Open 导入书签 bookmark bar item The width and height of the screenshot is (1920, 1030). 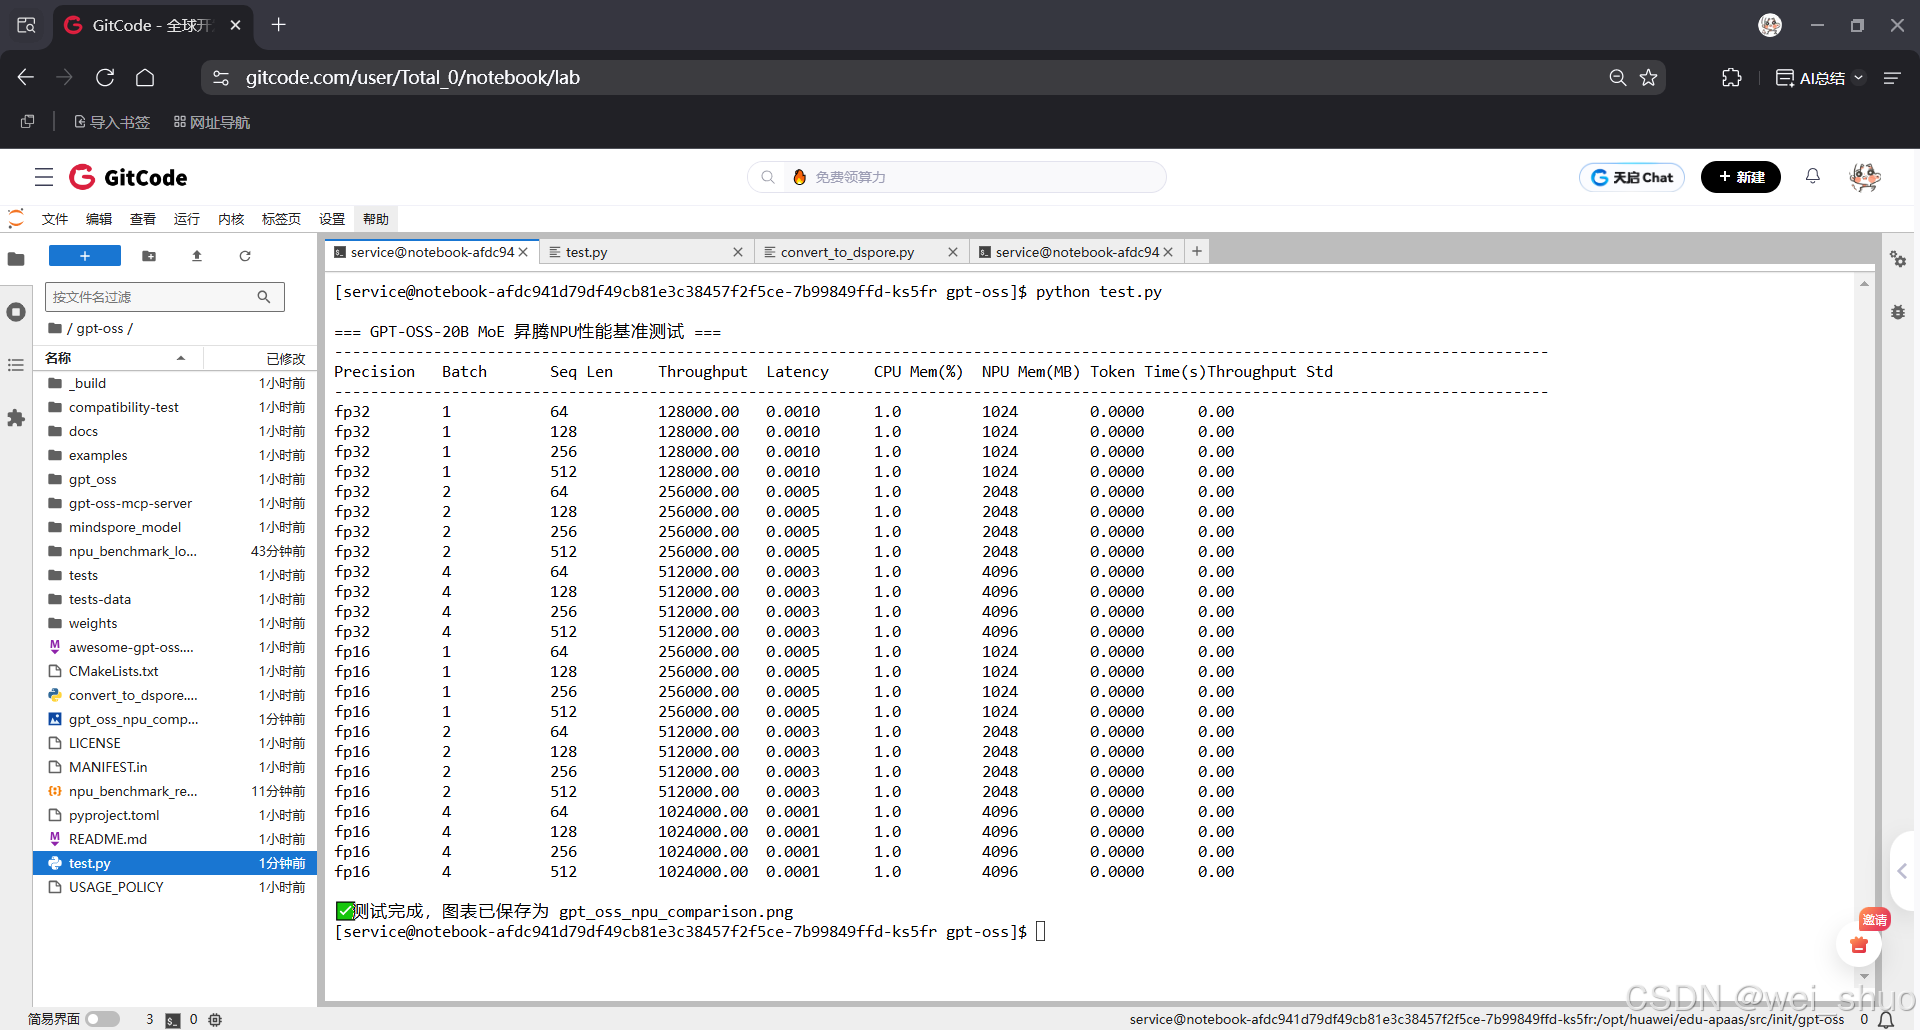pyautogui.click(x=112, y=122)
